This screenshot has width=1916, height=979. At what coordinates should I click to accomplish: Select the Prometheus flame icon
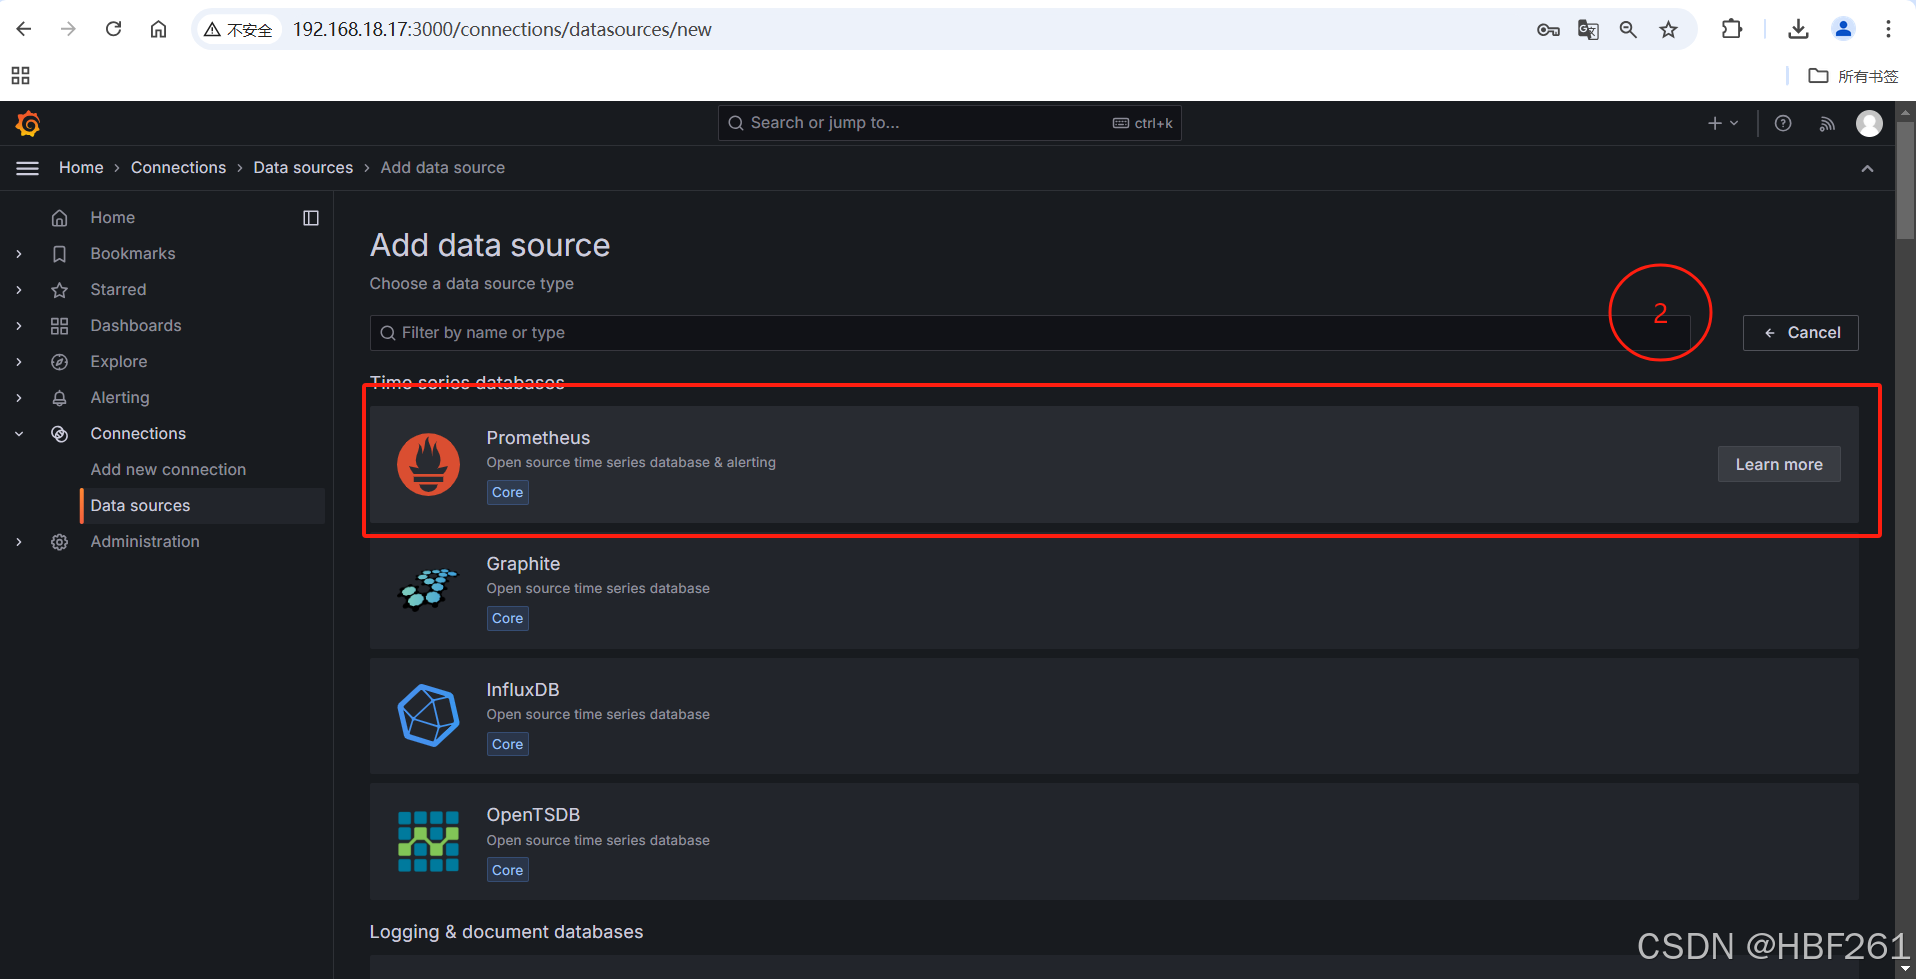(428, 464)
